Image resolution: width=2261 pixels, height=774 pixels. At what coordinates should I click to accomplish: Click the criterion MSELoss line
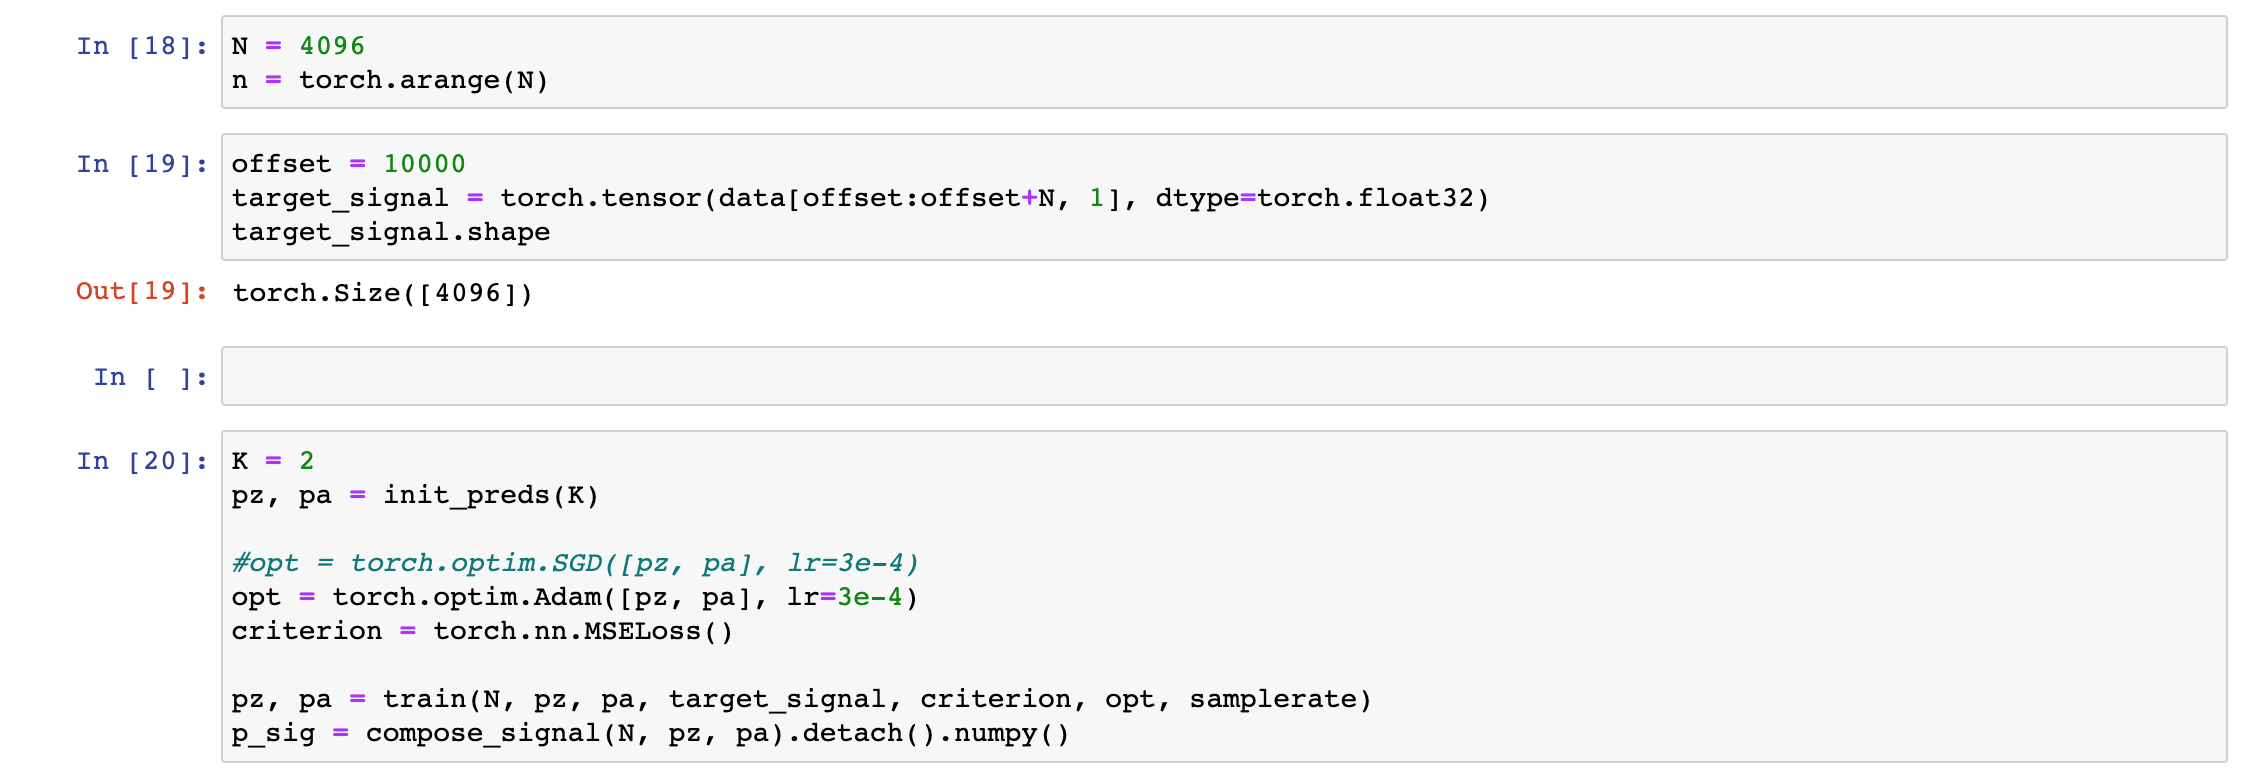click(482, 631)
